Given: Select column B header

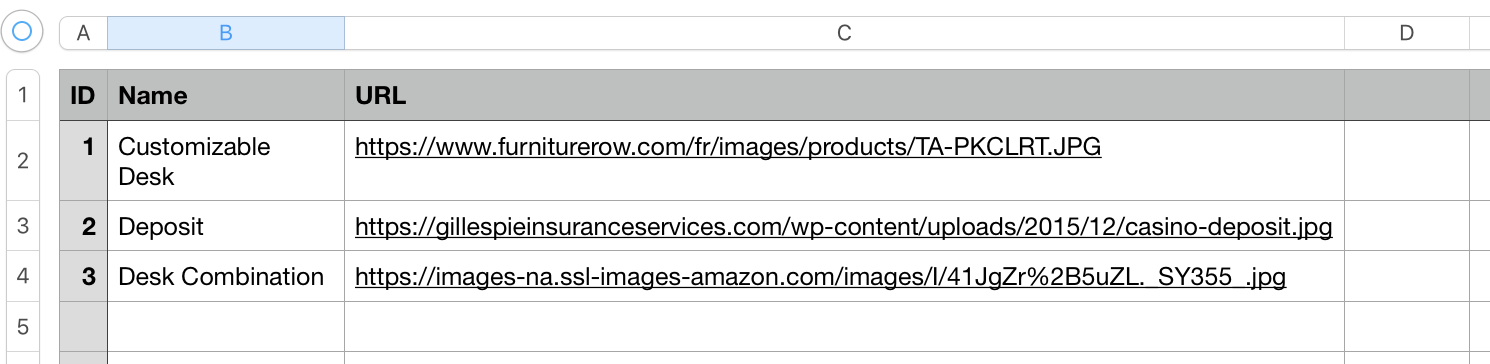Looking at the screenshot, I should (x=226, y=33).
